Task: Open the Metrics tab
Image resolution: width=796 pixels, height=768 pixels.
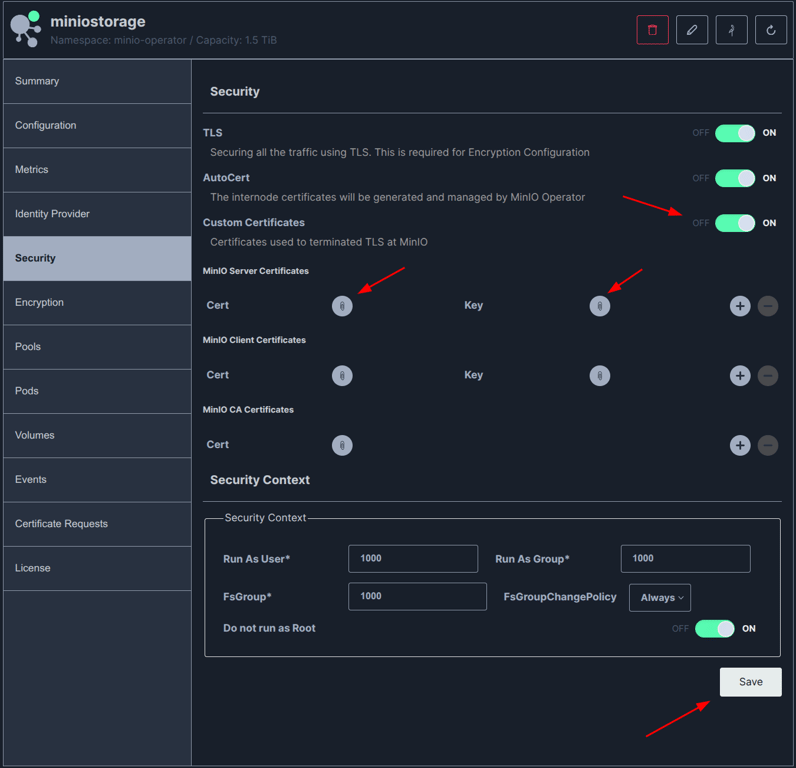Action: point(97,170)
